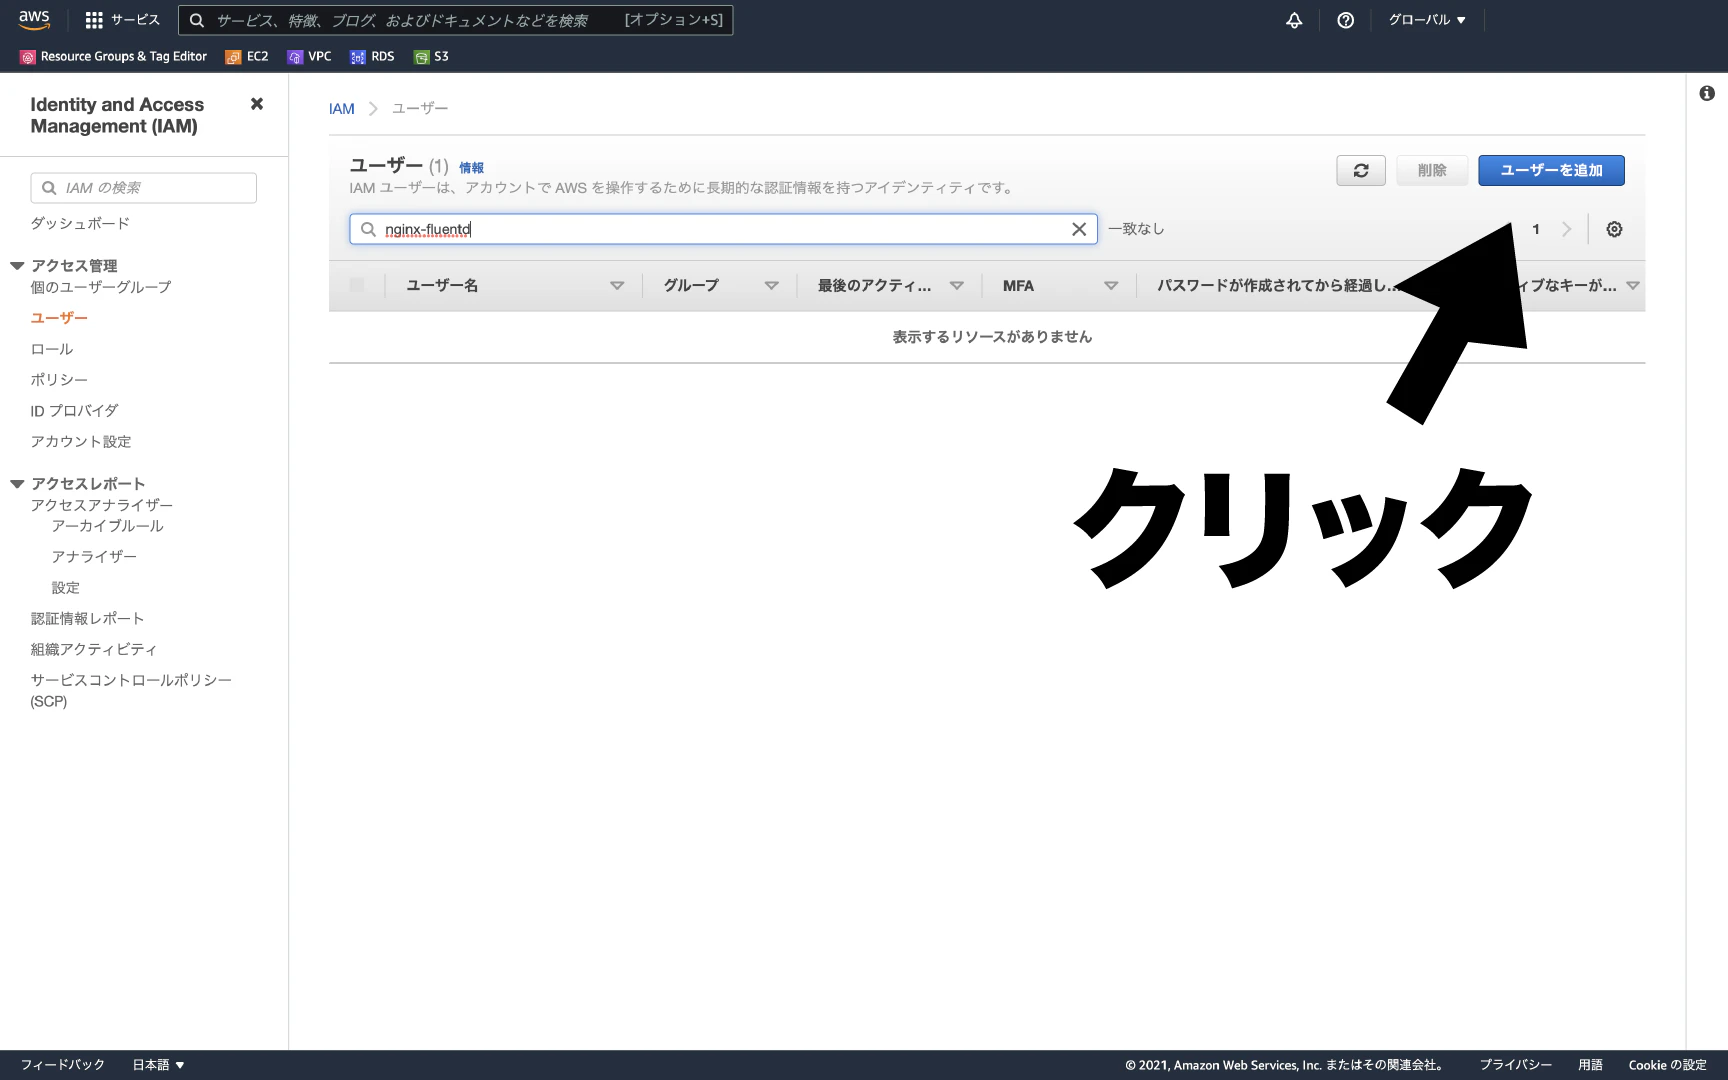Collapse the アクセス管理 section
The height and width of the screenshot is (1080, 1728).
point(17,266)
